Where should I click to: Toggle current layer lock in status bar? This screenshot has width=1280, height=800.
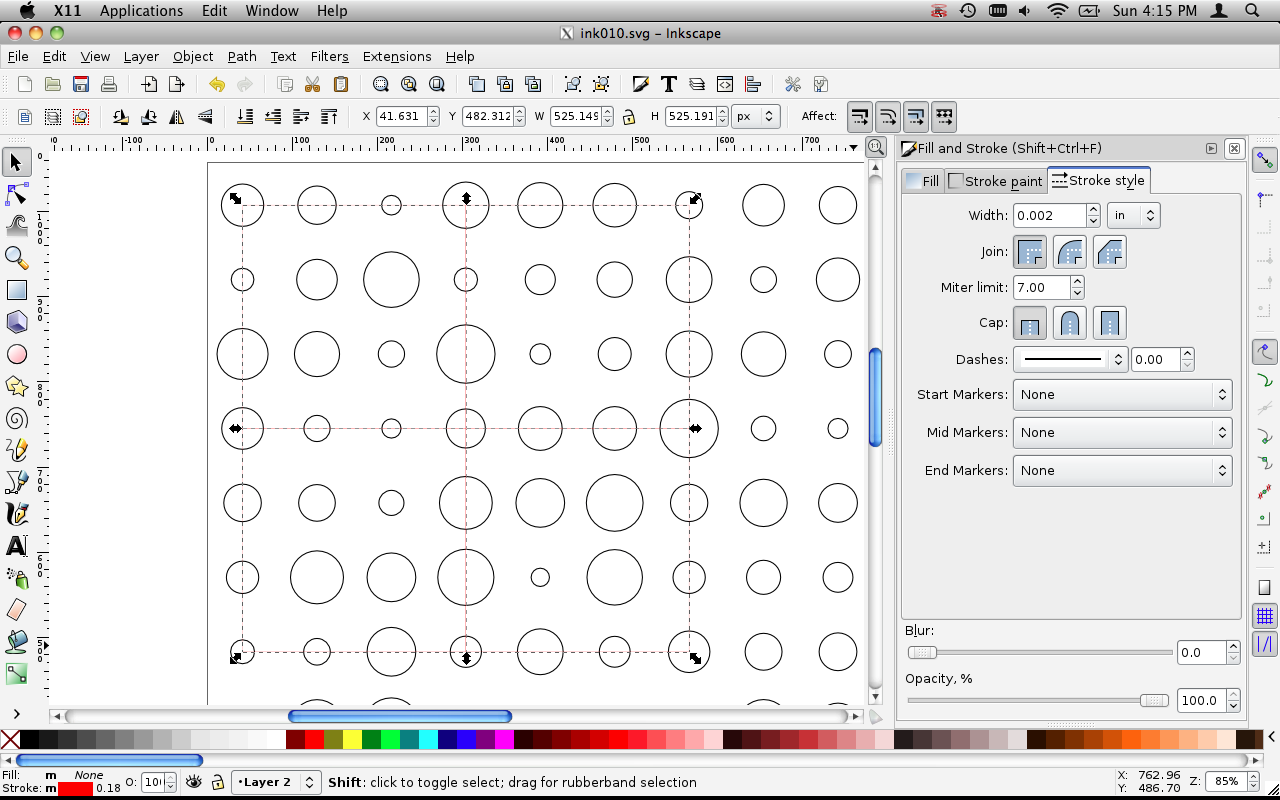[217, 782]
